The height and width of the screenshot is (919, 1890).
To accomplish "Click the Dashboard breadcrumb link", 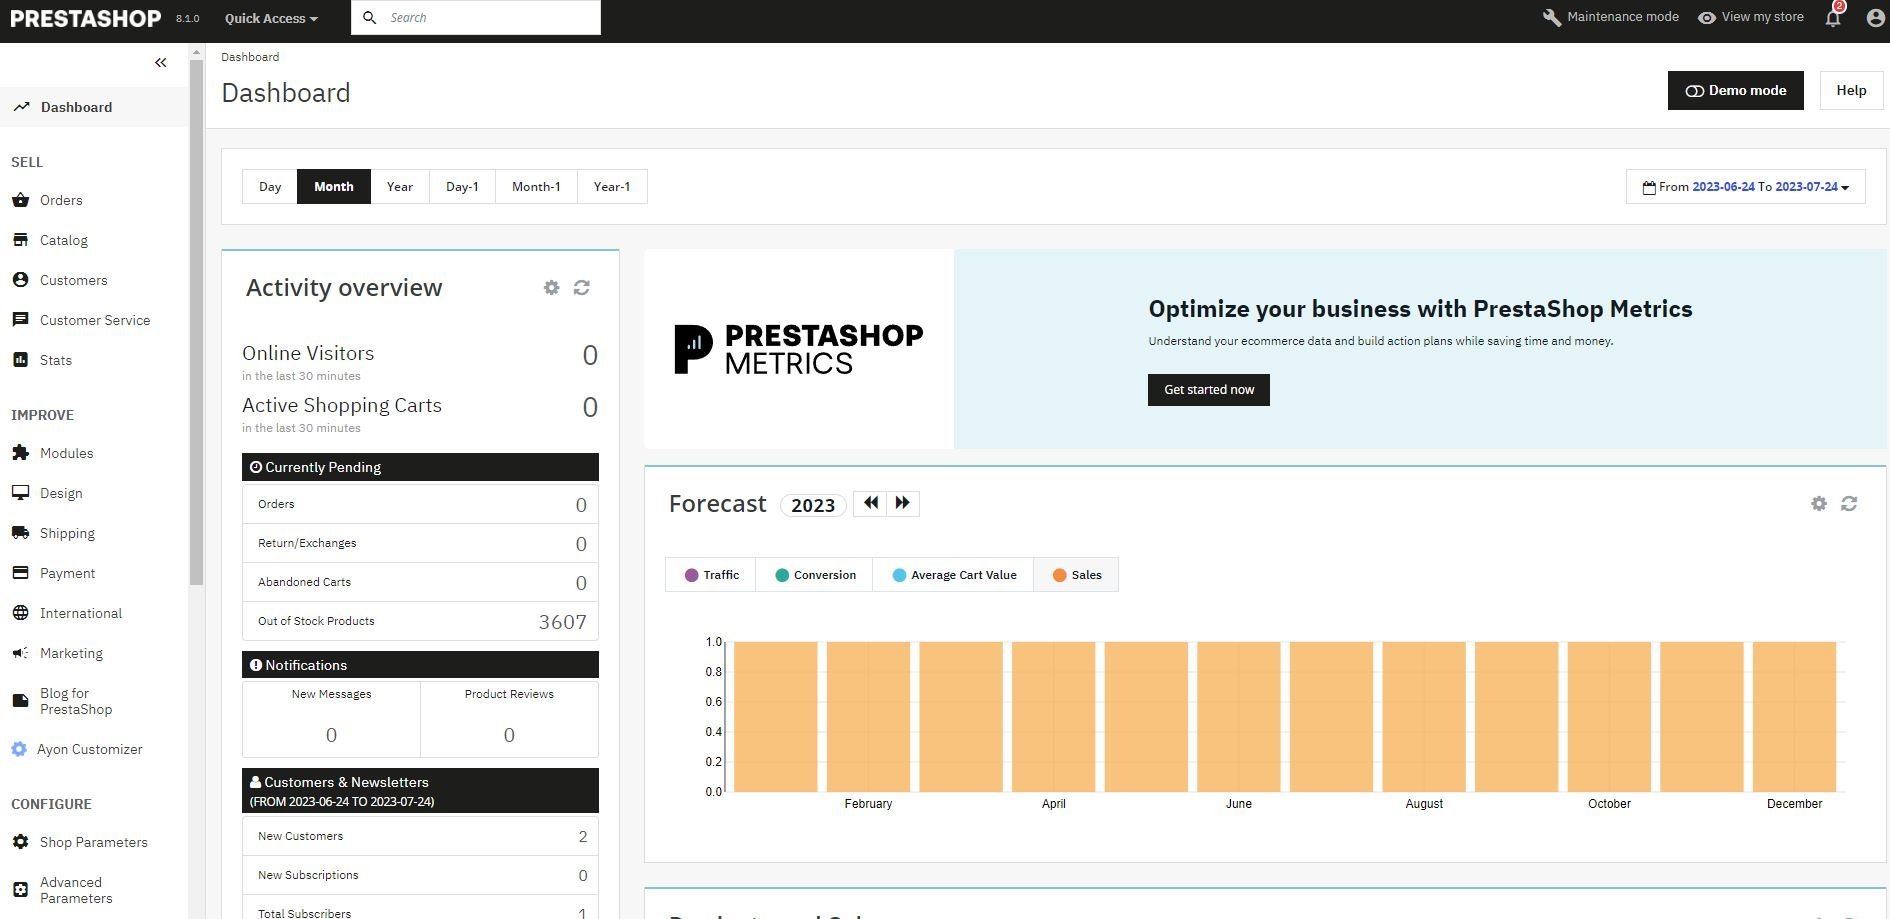I will [x=250, y=57].
